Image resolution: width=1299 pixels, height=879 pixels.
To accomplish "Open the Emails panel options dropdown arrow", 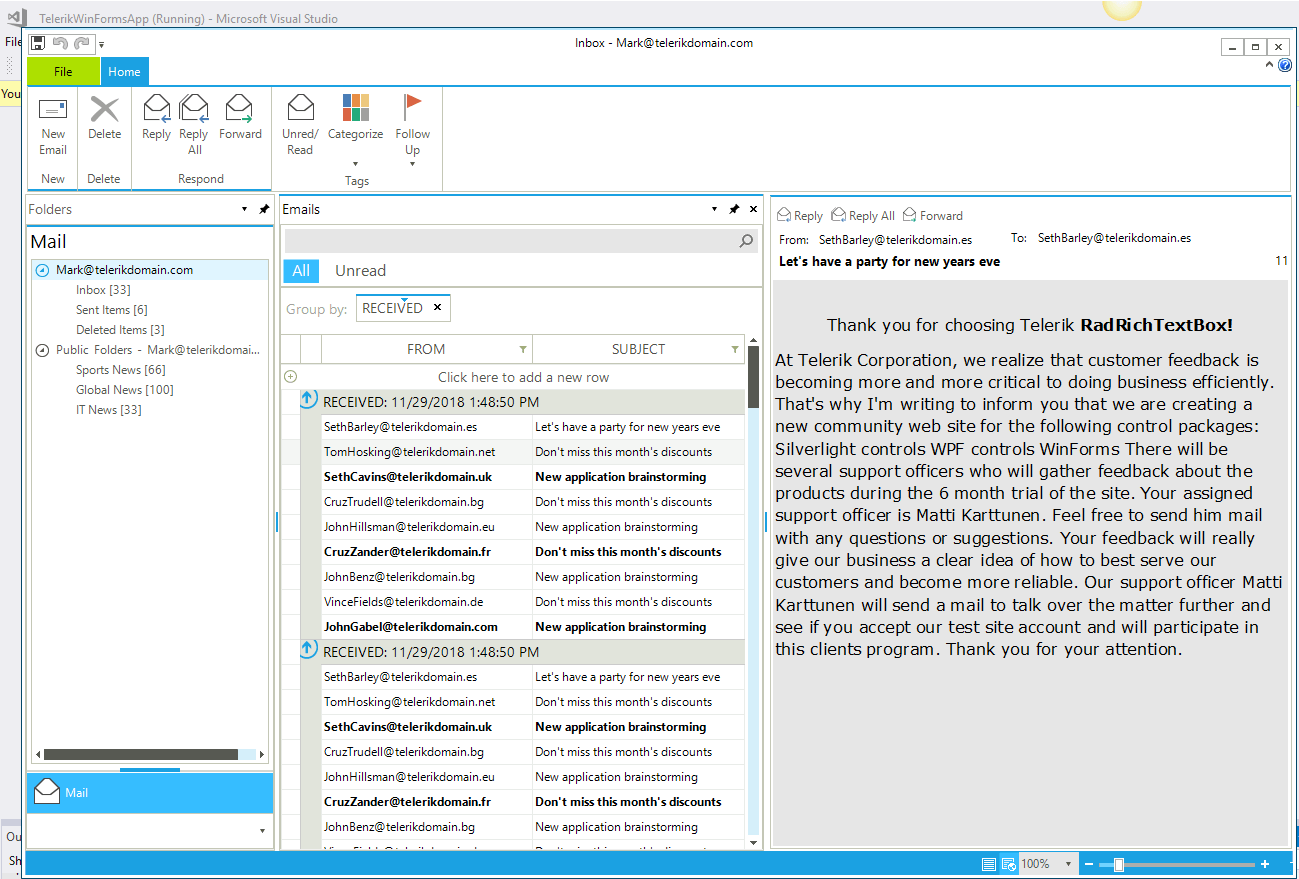I will click(x=715, y=209).
